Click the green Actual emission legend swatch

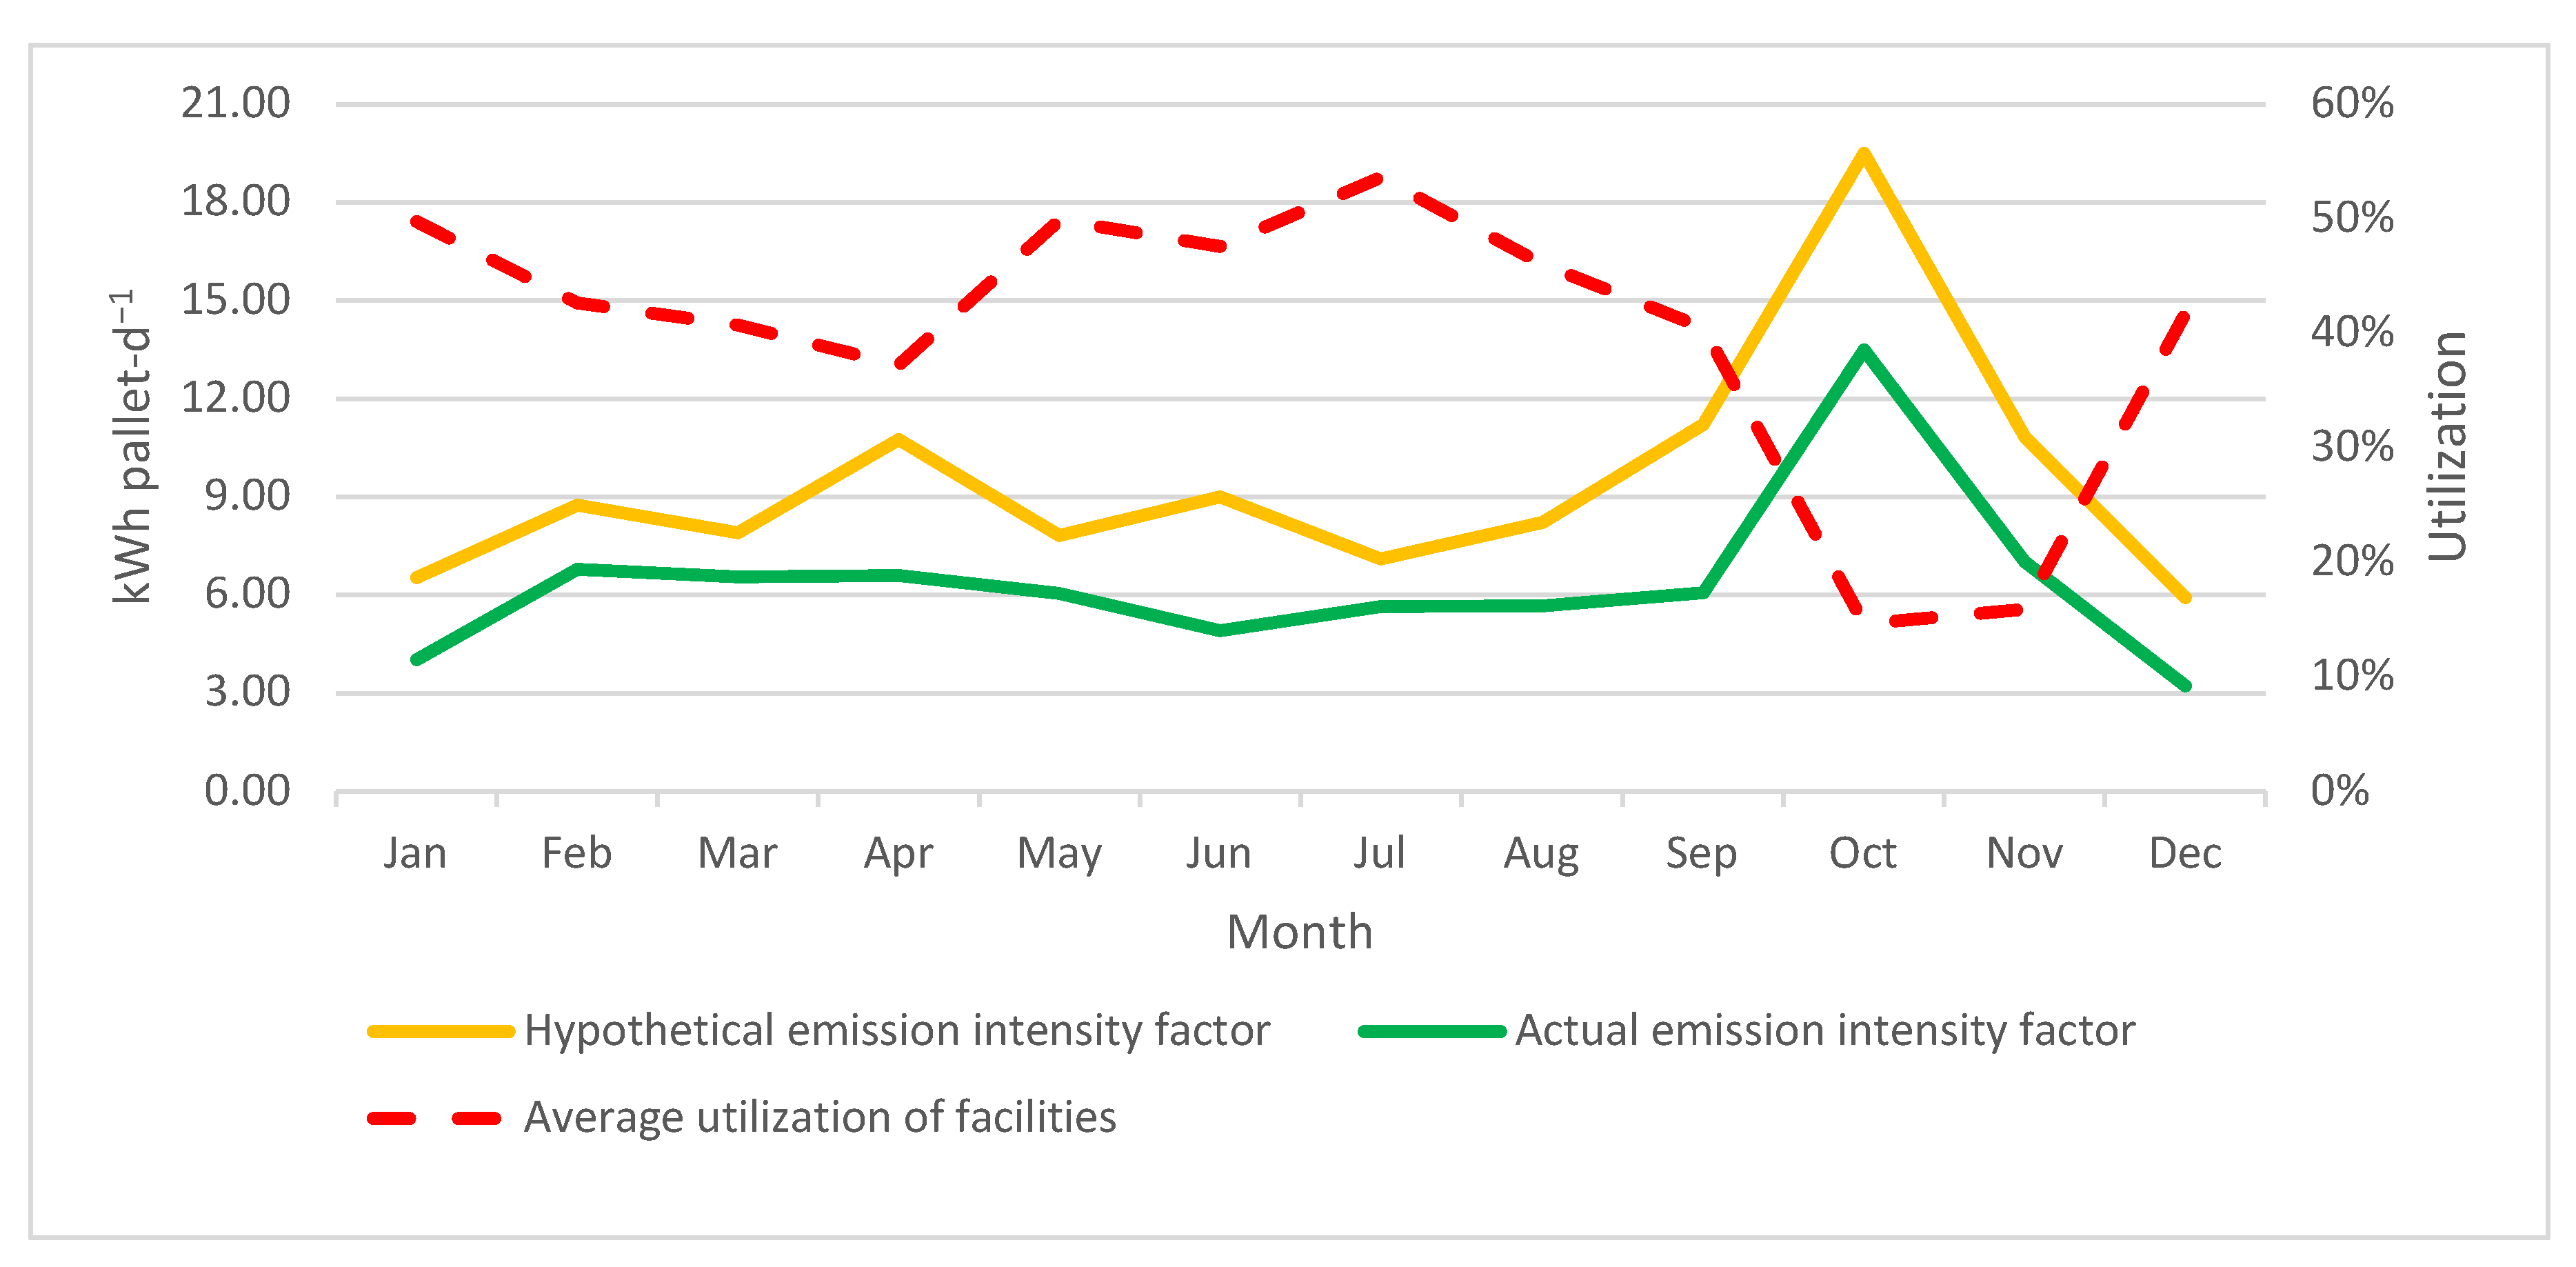click(x=1432, y=1031)
